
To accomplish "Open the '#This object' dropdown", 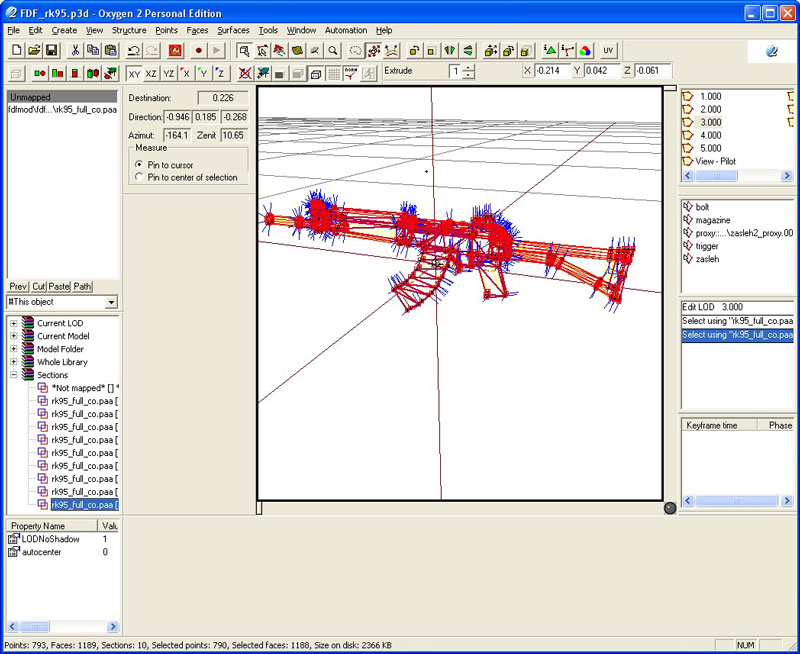I will coord(111,302).
